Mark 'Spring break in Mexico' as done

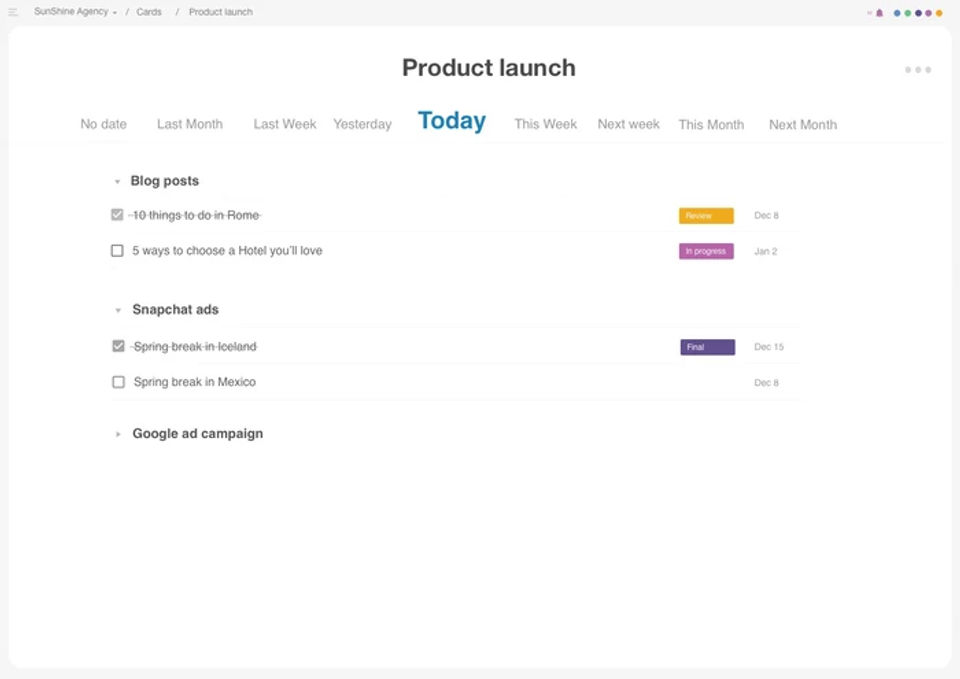click(x=118, y=382)
